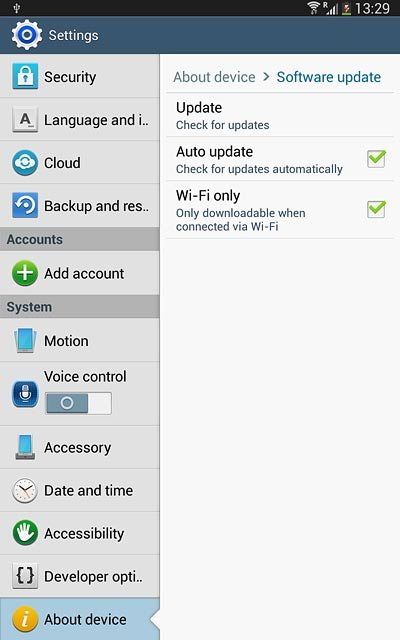This screenshot has width=400, height=640.
Task: Tap the Backup and reset icon
Action: pos(25,205)
